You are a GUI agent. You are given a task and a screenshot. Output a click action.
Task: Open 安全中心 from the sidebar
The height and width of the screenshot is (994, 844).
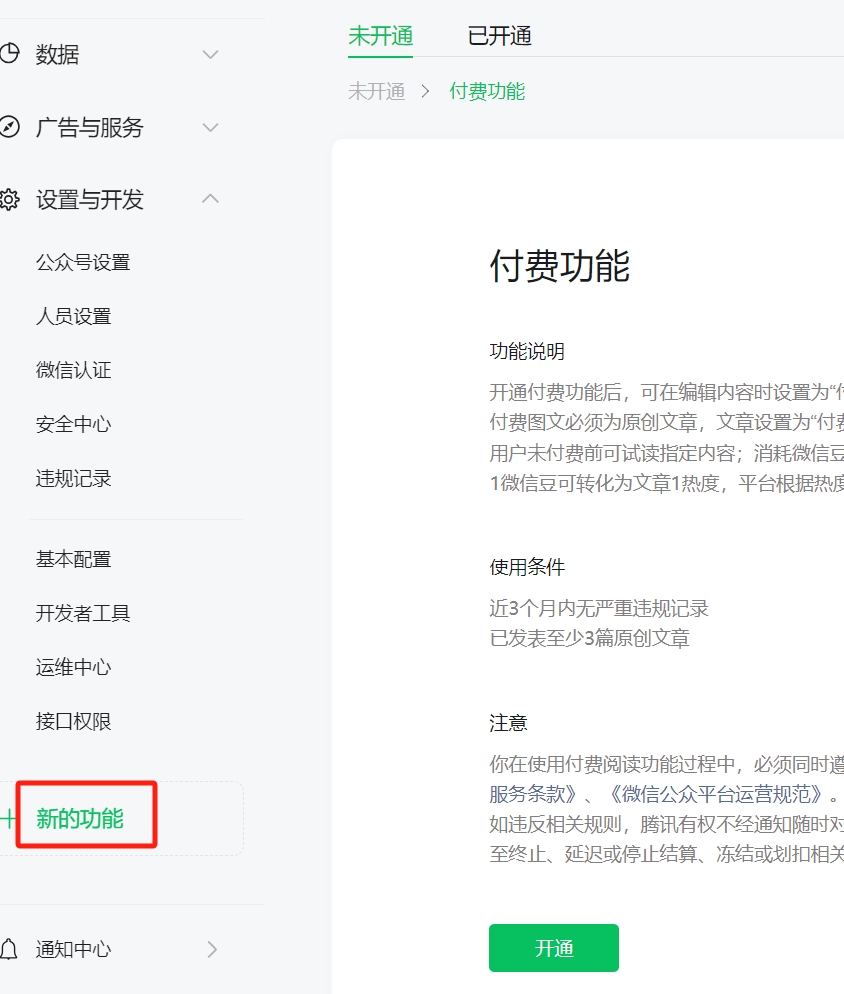(x=73, y=425)
